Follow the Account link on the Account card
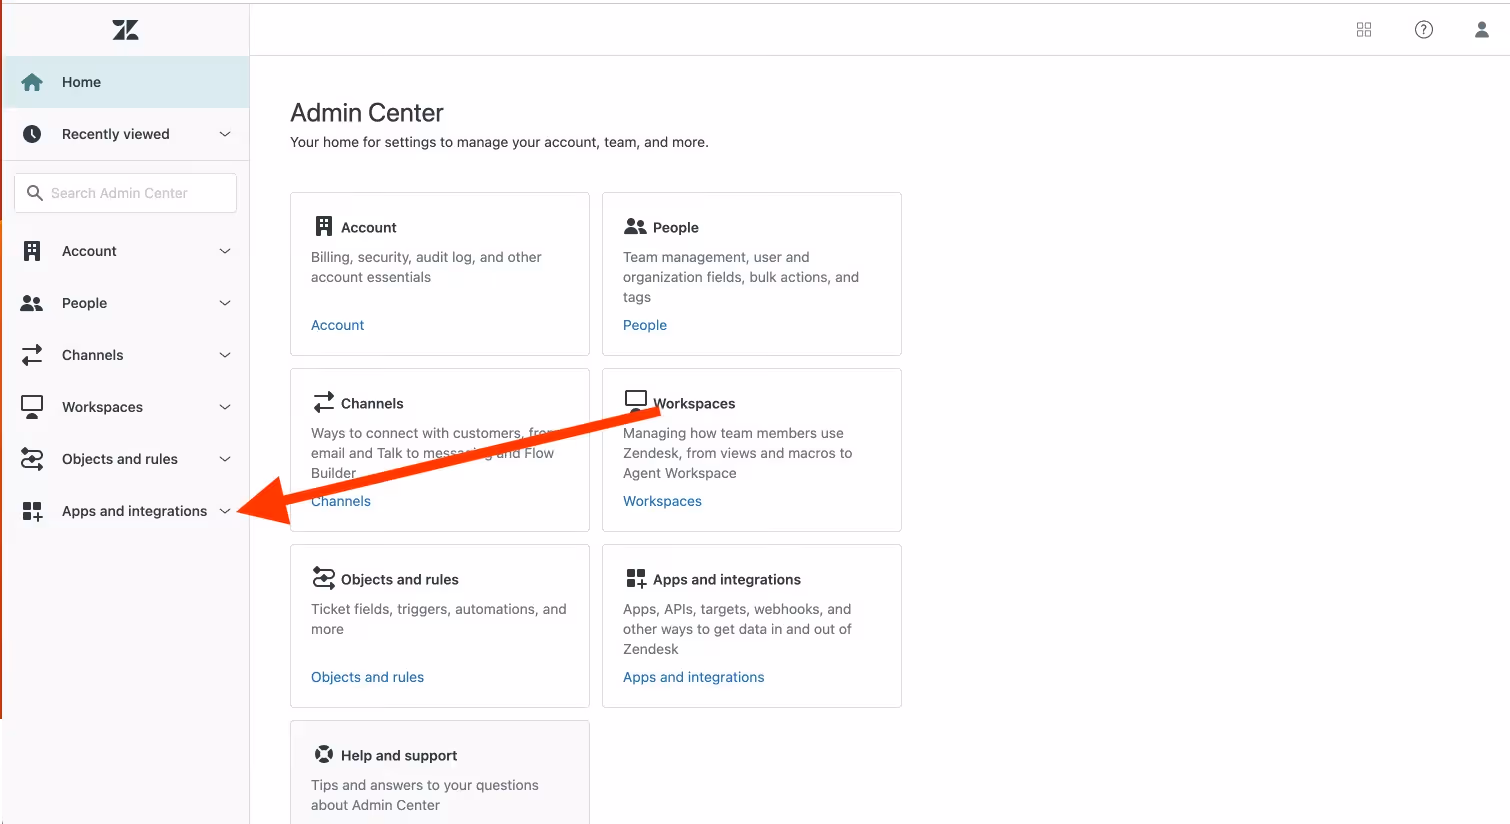This screenshot has height=824, width=1510. click(338, 325)
